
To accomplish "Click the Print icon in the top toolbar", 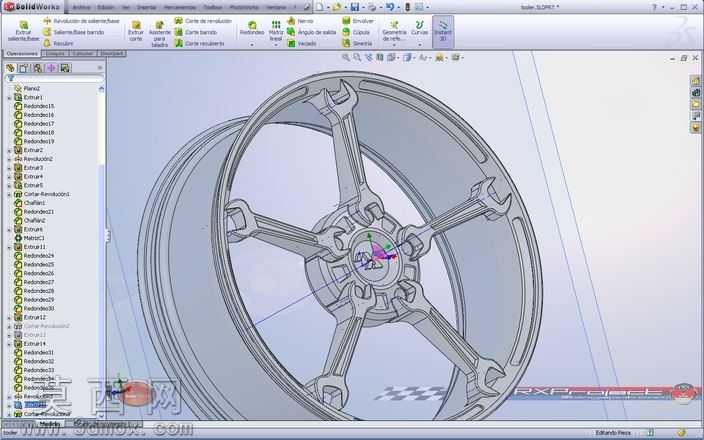I will click(372, 7).
